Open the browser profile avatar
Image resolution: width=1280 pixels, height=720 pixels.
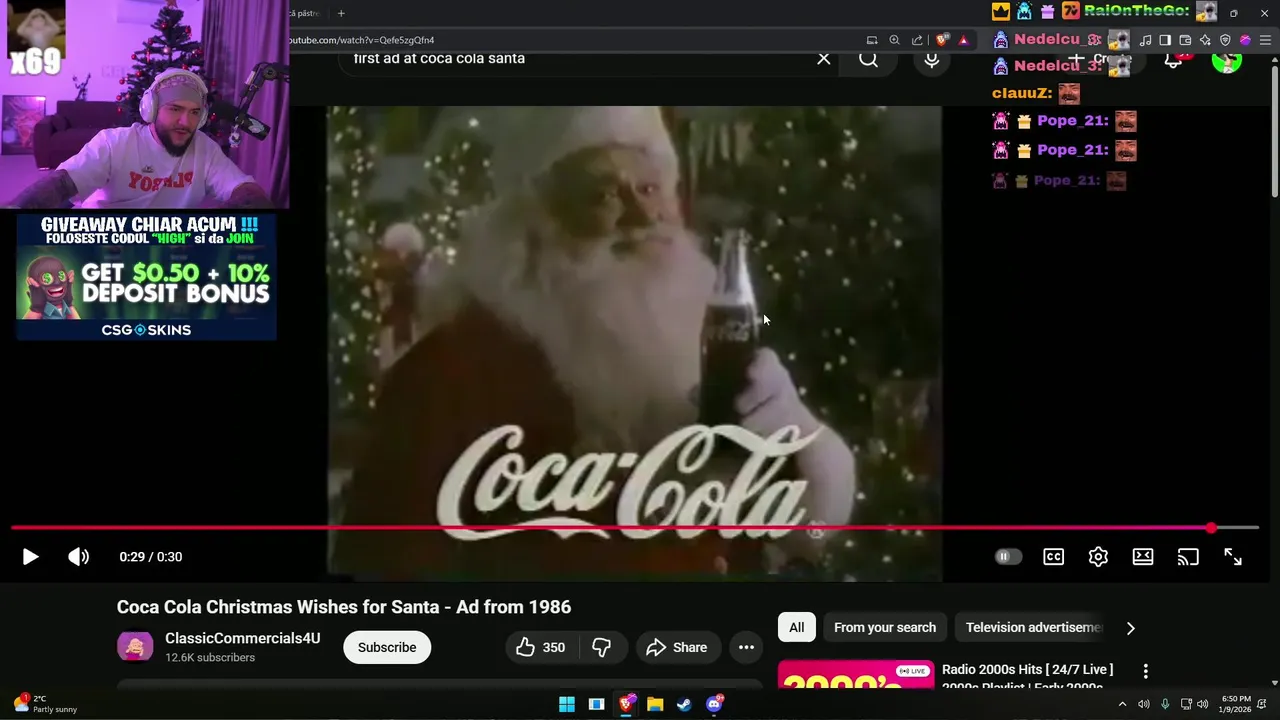tap(1245, 40)
